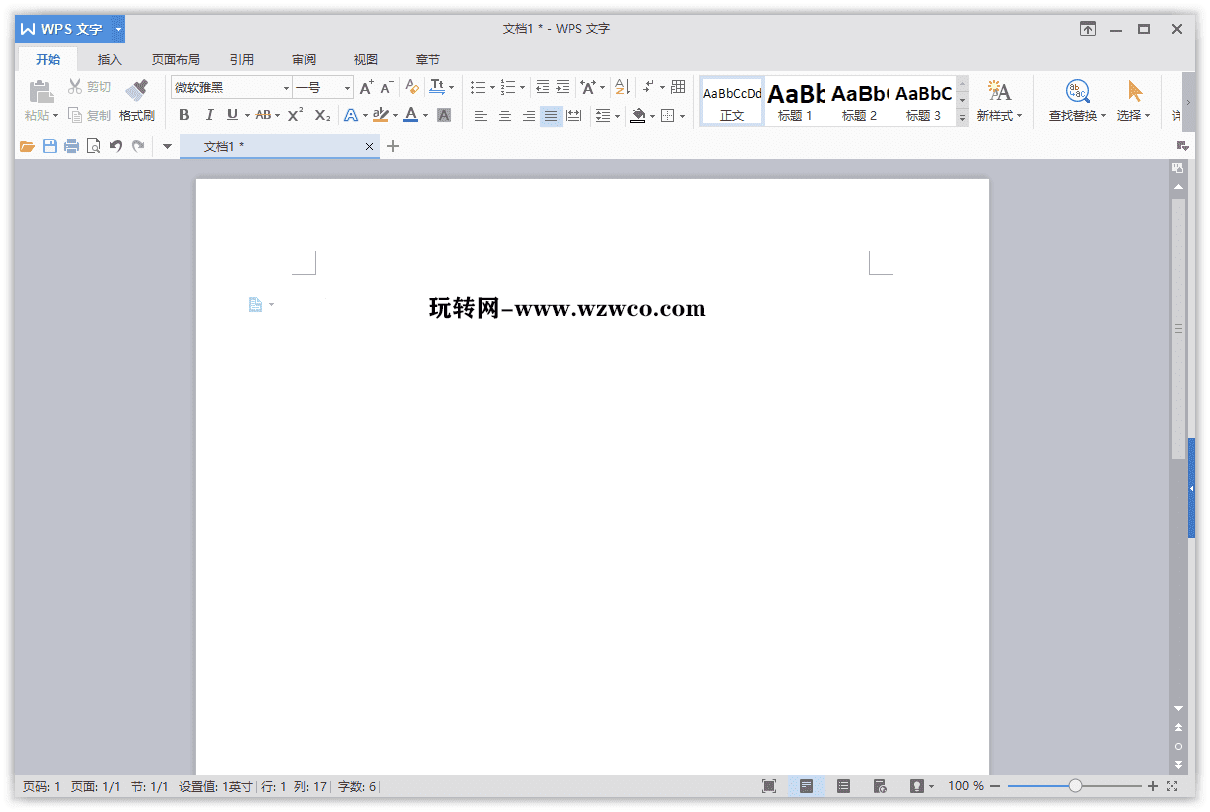Select the Format Painter tool
The width and height of the screenshot is (1210, 812).
pos(136,100)
